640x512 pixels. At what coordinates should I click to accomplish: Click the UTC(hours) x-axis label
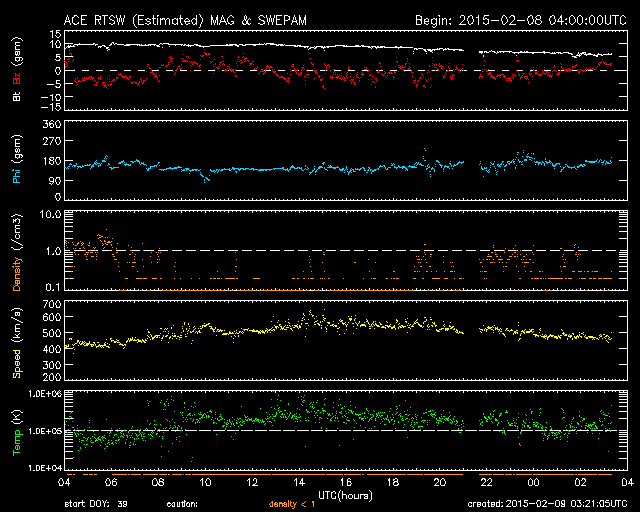pos(344,495)
